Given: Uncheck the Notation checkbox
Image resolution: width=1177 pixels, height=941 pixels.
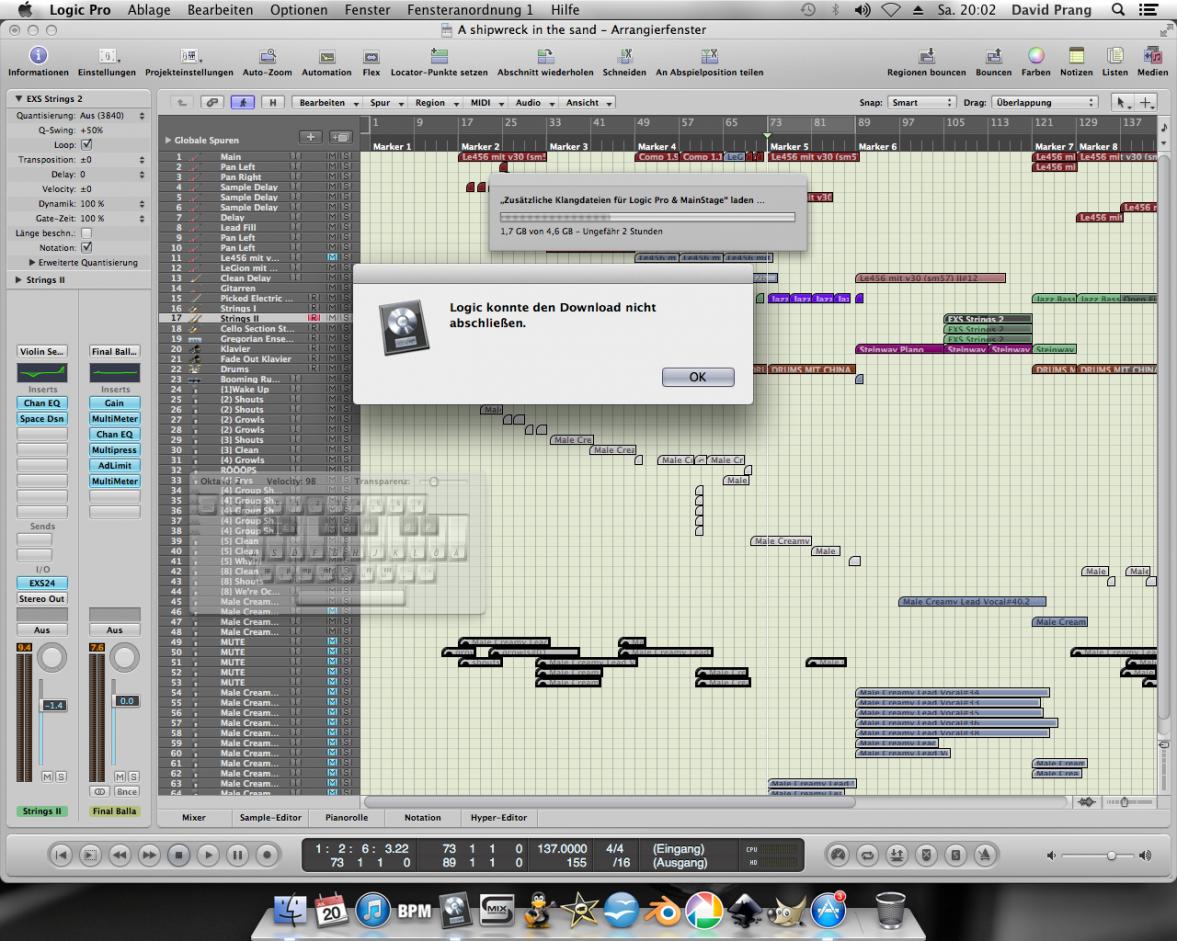Looking at the screenshot, I should (86, 247).
